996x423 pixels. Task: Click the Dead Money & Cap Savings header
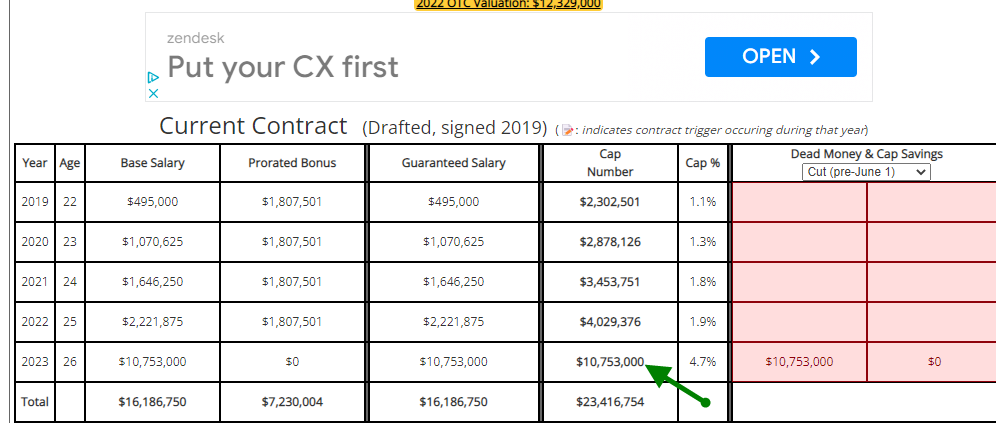866,154
